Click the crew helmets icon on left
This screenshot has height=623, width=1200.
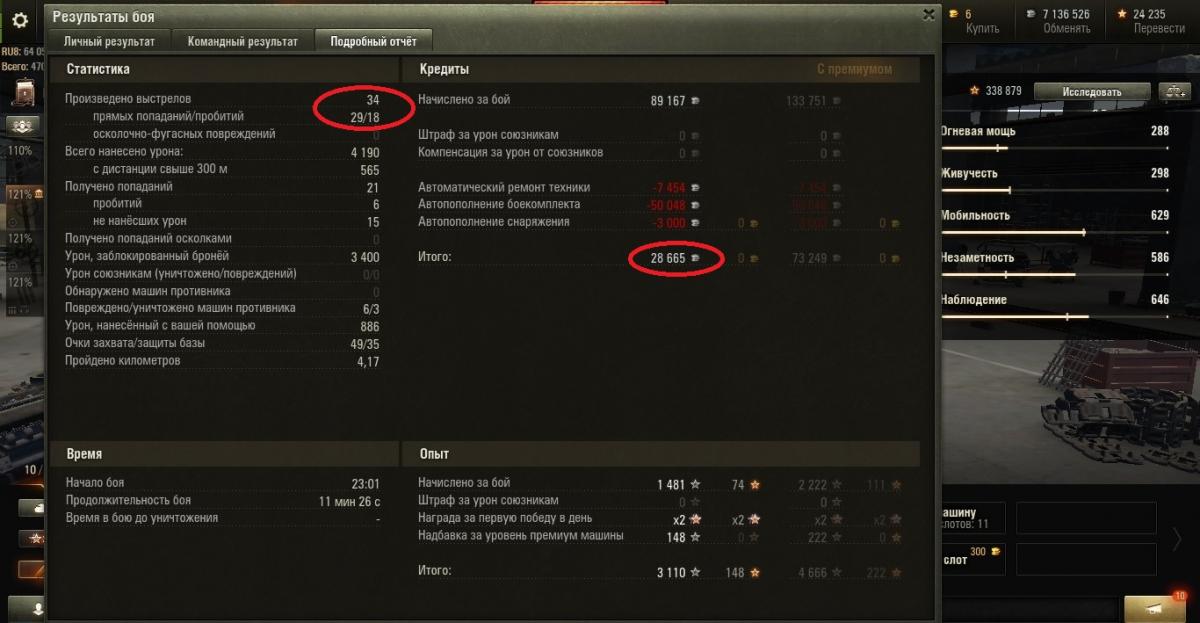[x=22, y=126]
